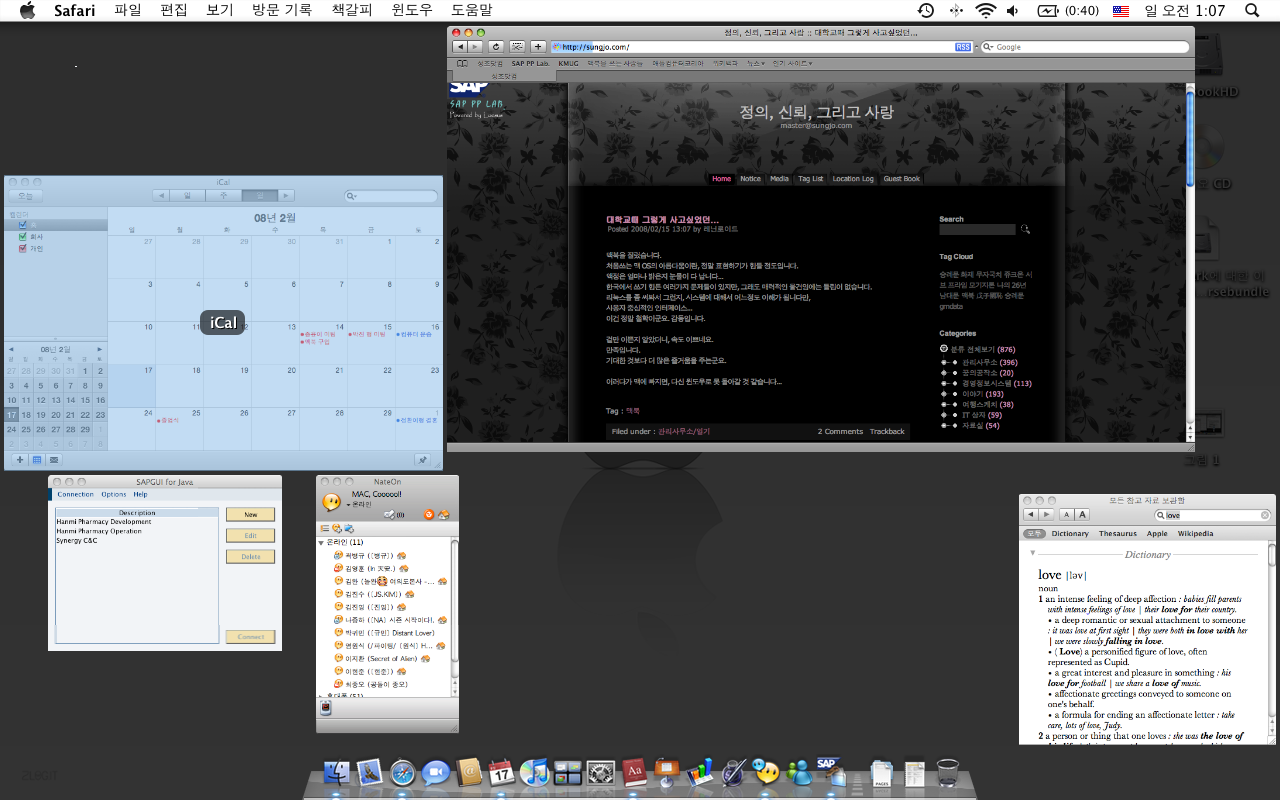Open the Pages ink pen icon in Dock

(x=733, y=773)
